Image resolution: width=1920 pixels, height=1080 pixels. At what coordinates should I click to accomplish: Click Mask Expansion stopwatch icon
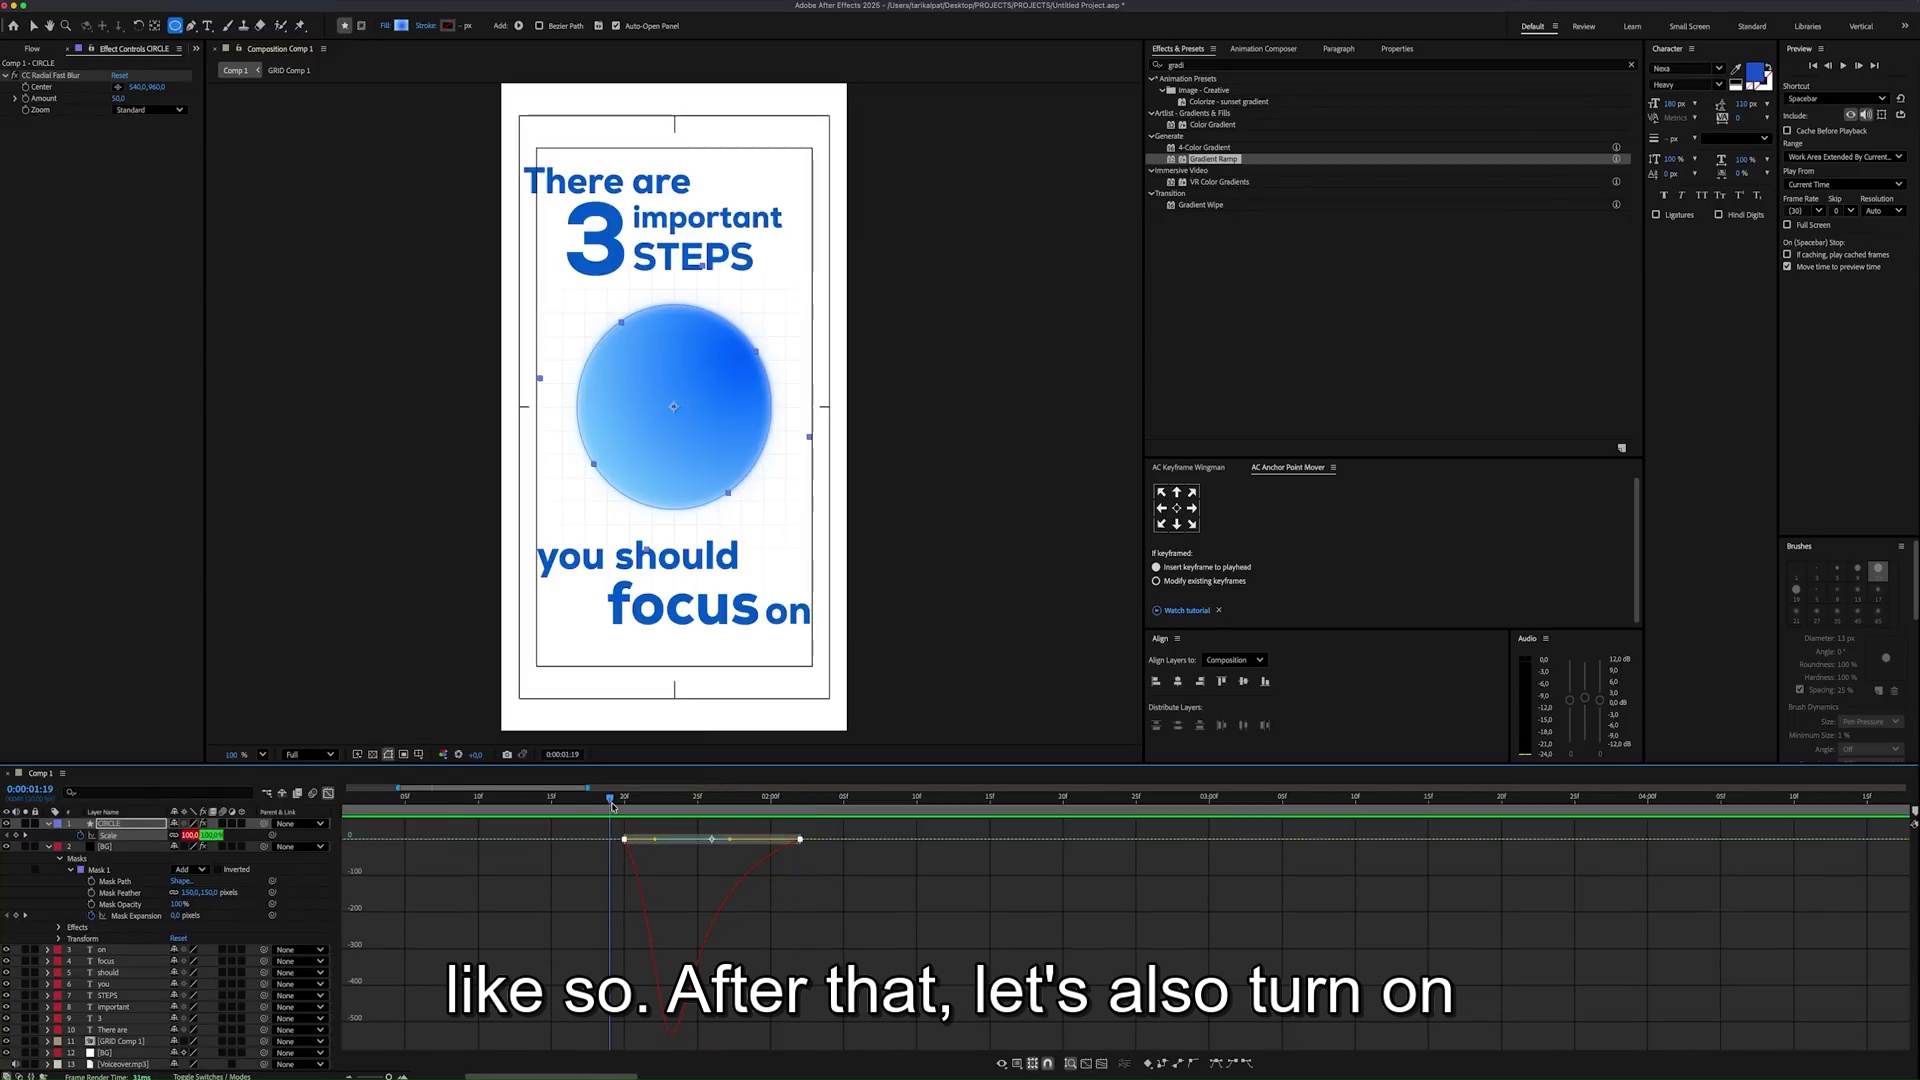point(92,916)
